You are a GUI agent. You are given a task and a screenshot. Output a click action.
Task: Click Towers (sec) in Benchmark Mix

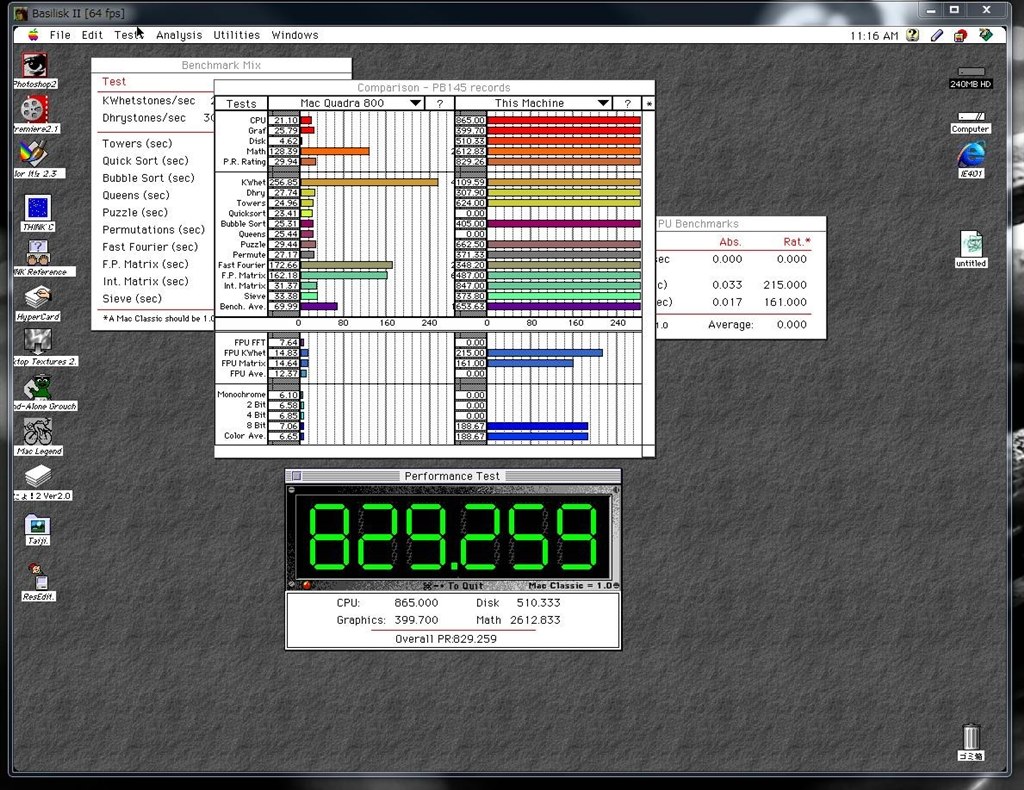point(137,144)
